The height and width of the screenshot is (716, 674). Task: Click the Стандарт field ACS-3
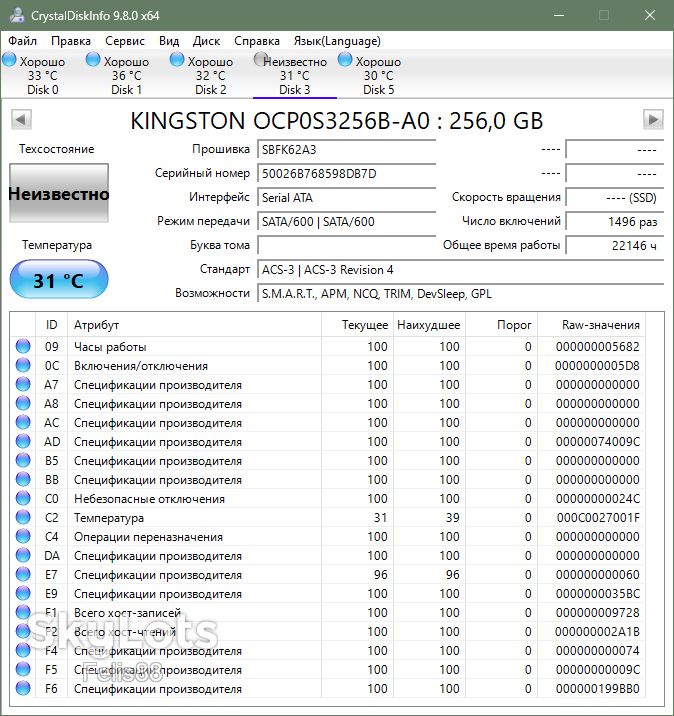coord(460,269)
